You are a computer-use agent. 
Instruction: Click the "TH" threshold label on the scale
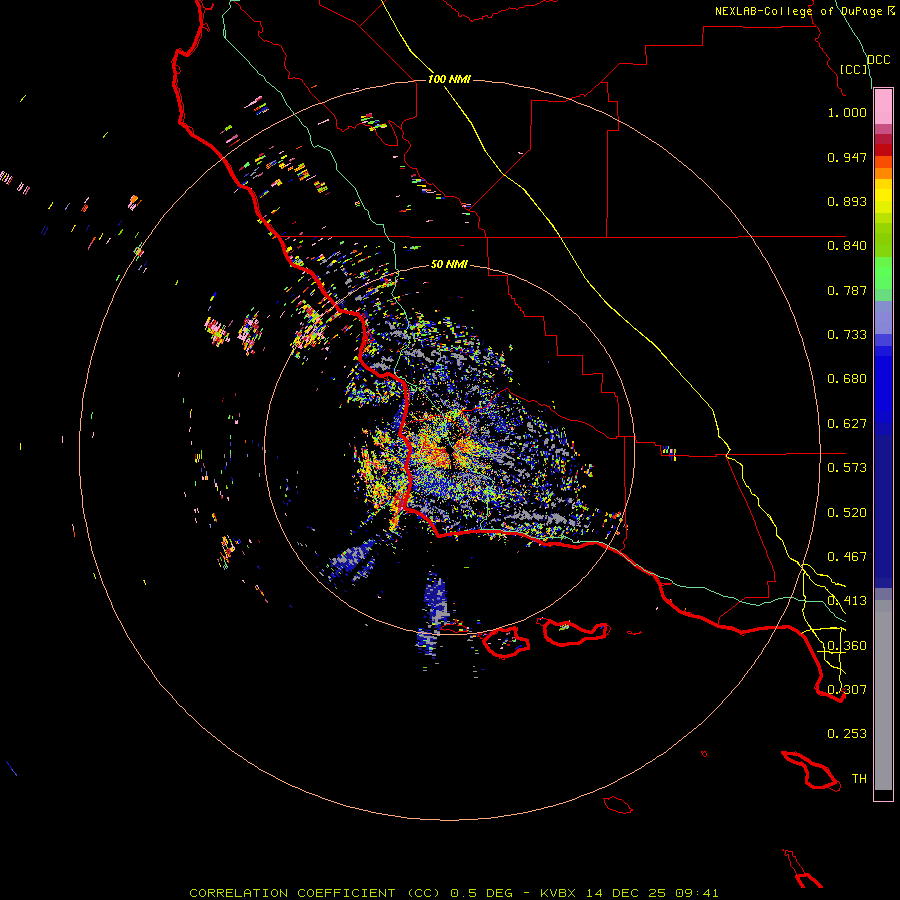859,779
